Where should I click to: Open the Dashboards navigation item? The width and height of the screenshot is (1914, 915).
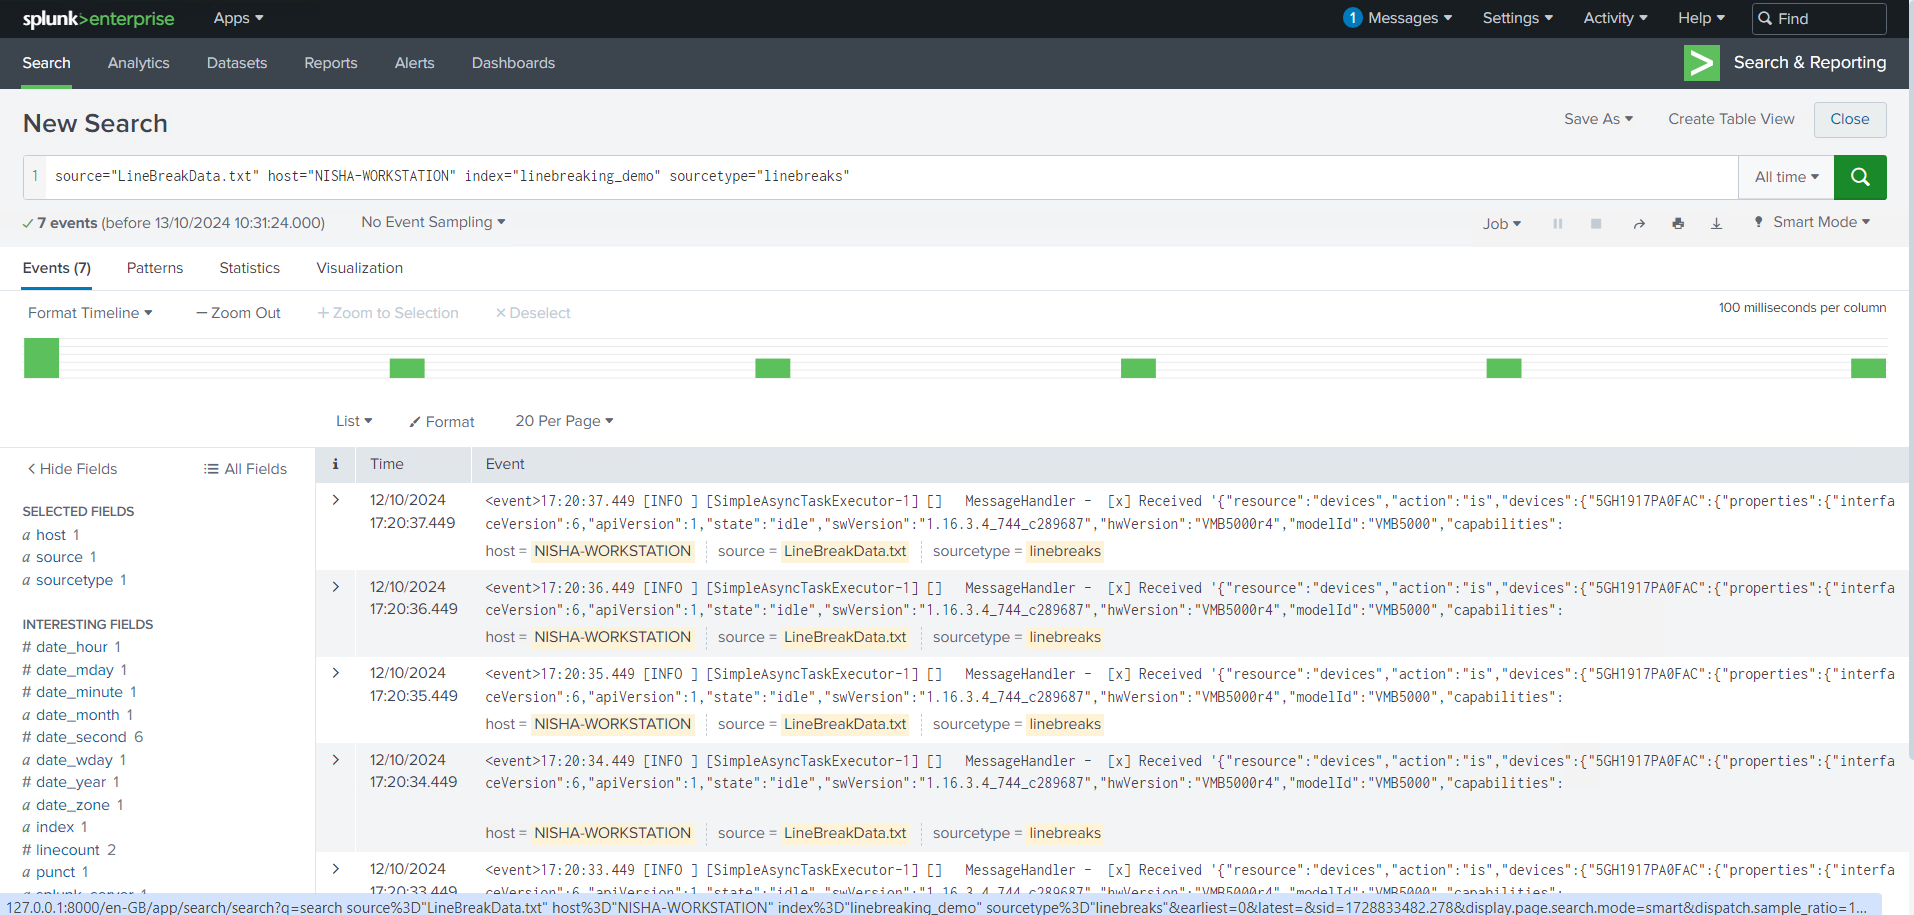pos(513,63)
